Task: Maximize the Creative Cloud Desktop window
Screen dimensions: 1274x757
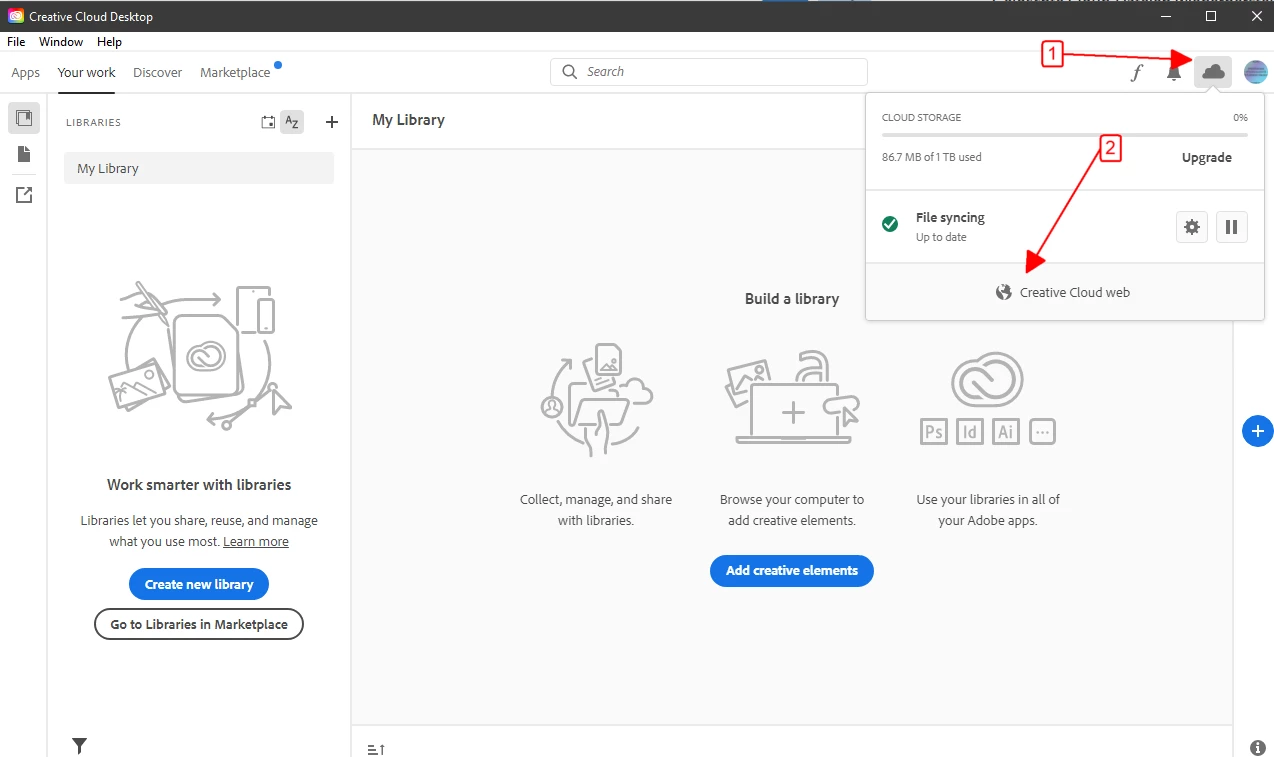Action: tap(1211, 16)
